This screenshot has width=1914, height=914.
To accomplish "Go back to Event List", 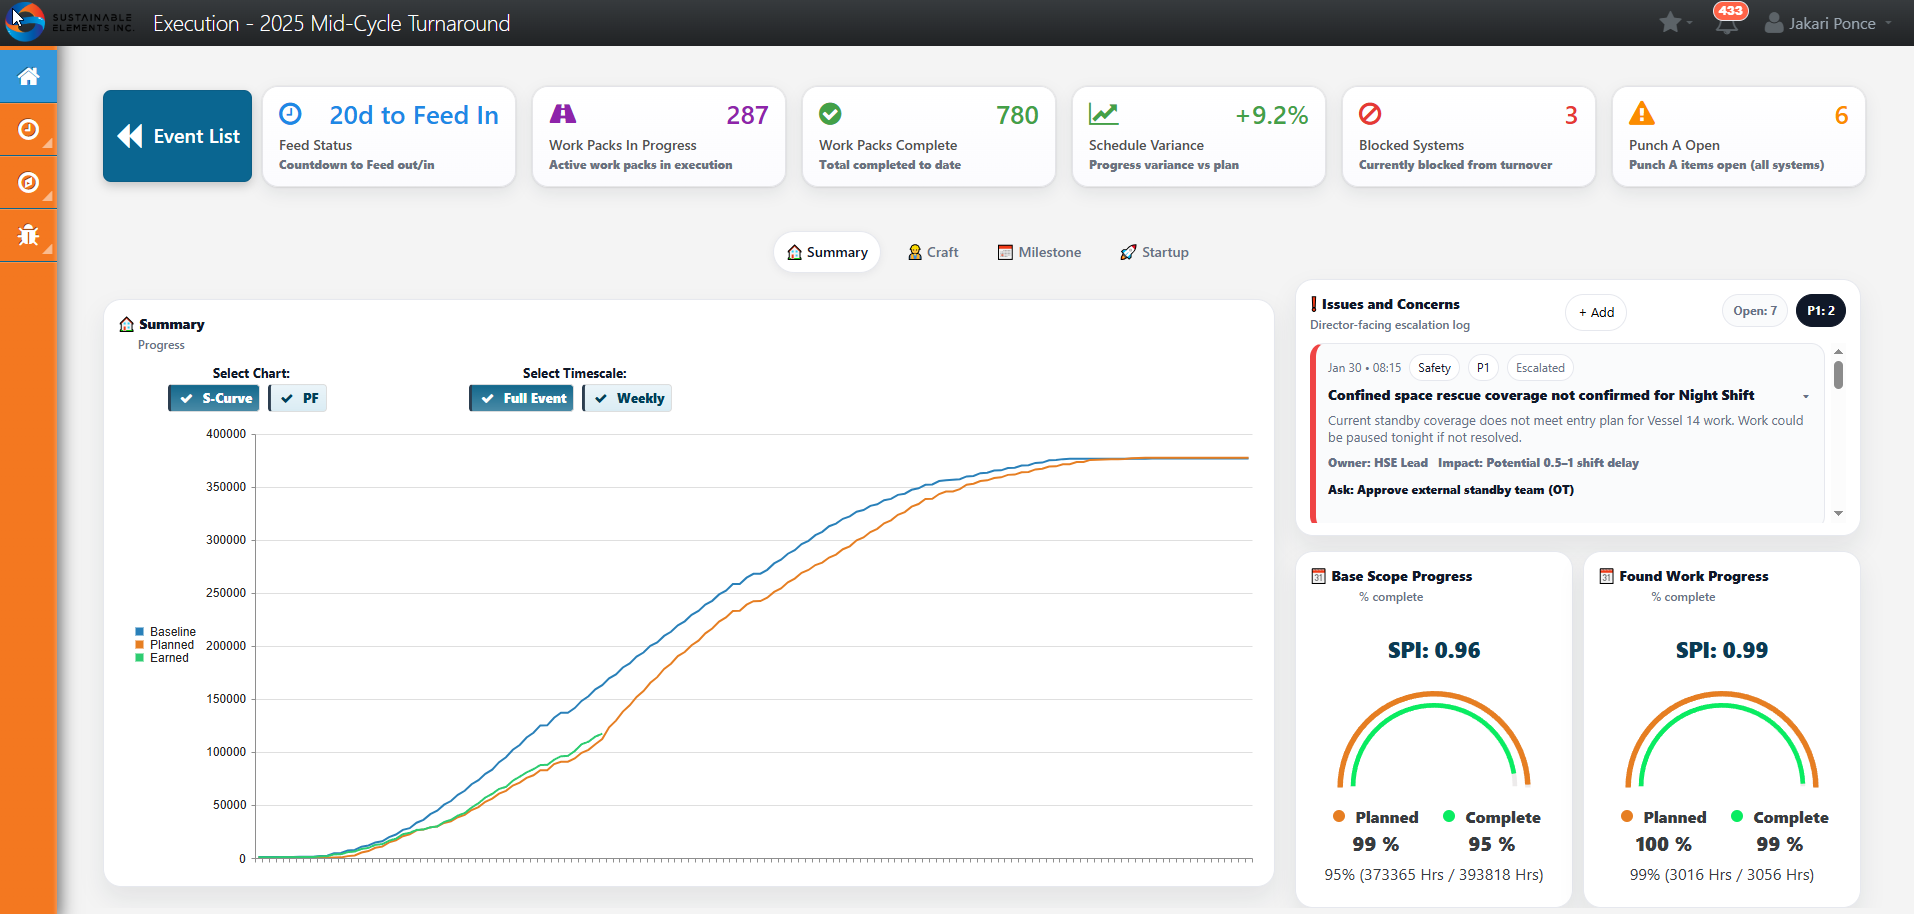I will [177, 136].
